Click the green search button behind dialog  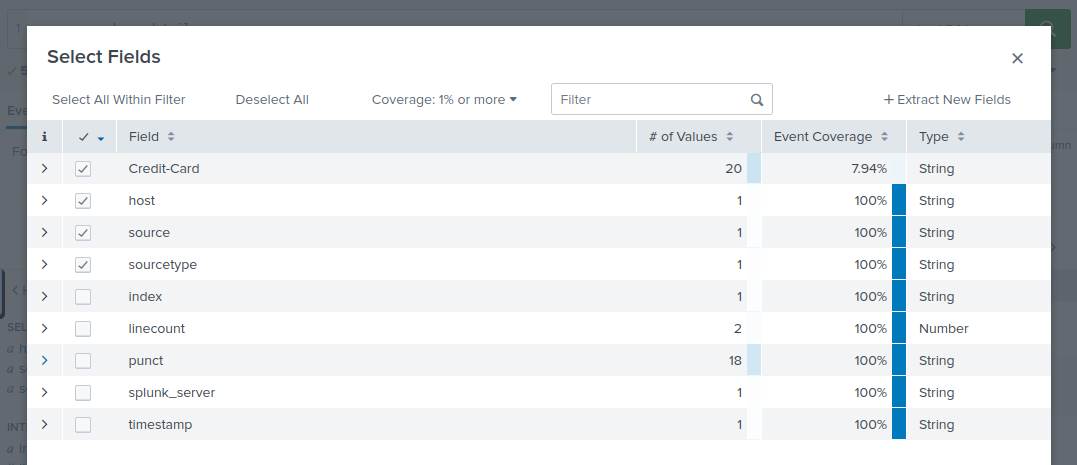point(1047,27)
